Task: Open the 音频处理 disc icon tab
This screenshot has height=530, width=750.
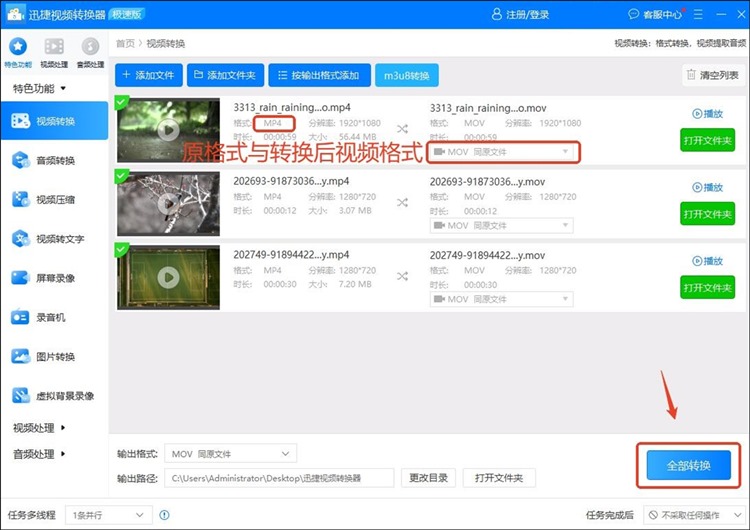Action: pos(90,53)
